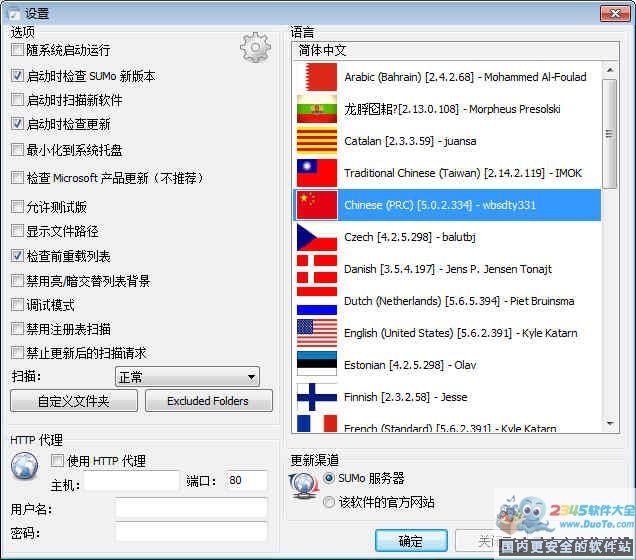The image size is (636, 560).
Task: Click the Bahrain flag icon
Action: coord(317,77)
